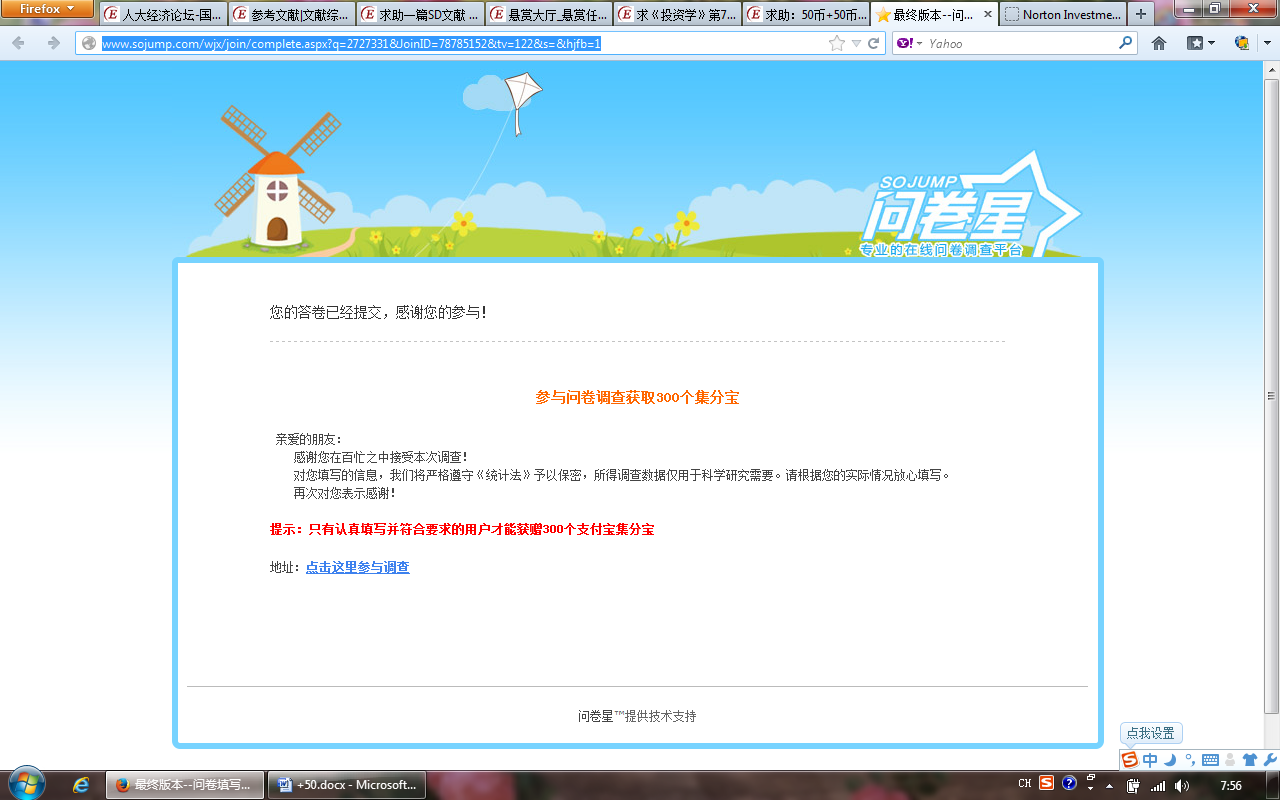Open the IME soft keyboard icon
This screenshot has height=800, width=1280.
pyautogui.click(x=1210, y=760)
